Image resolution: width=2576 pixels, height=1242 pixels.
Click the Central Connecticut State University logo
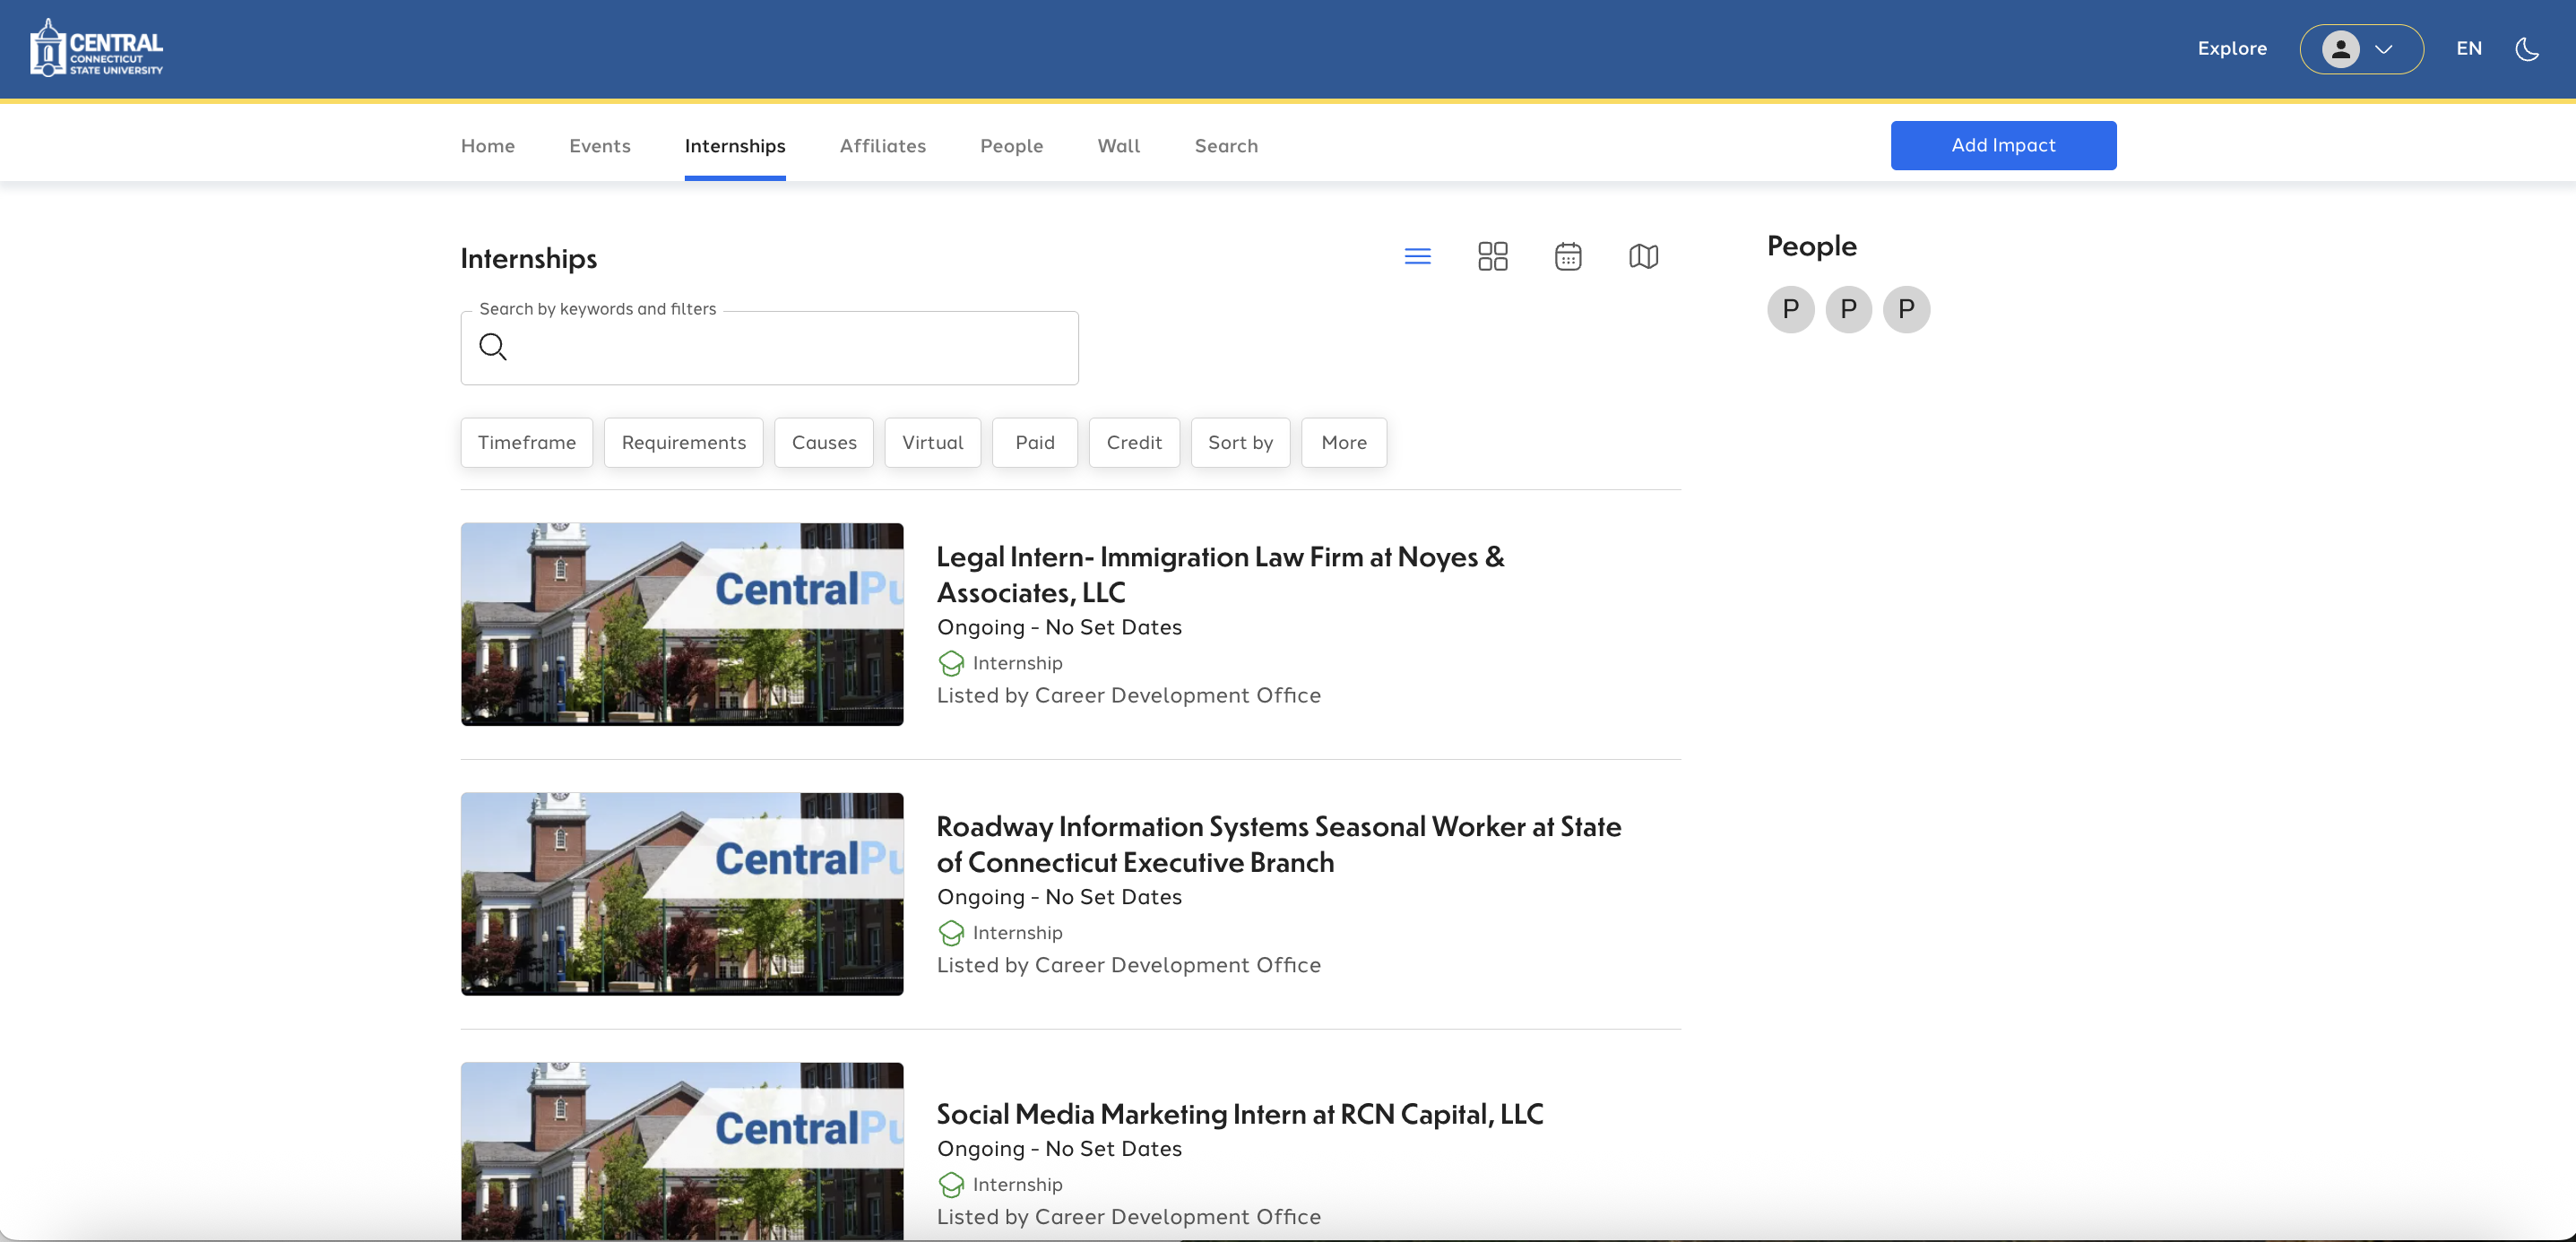[96, 48]
